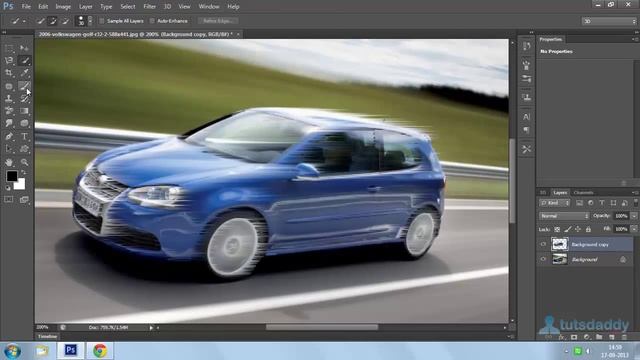The image size is (640, 360).
Task: Open the layer filter Kind dropdown
Action: pos(554,203)
